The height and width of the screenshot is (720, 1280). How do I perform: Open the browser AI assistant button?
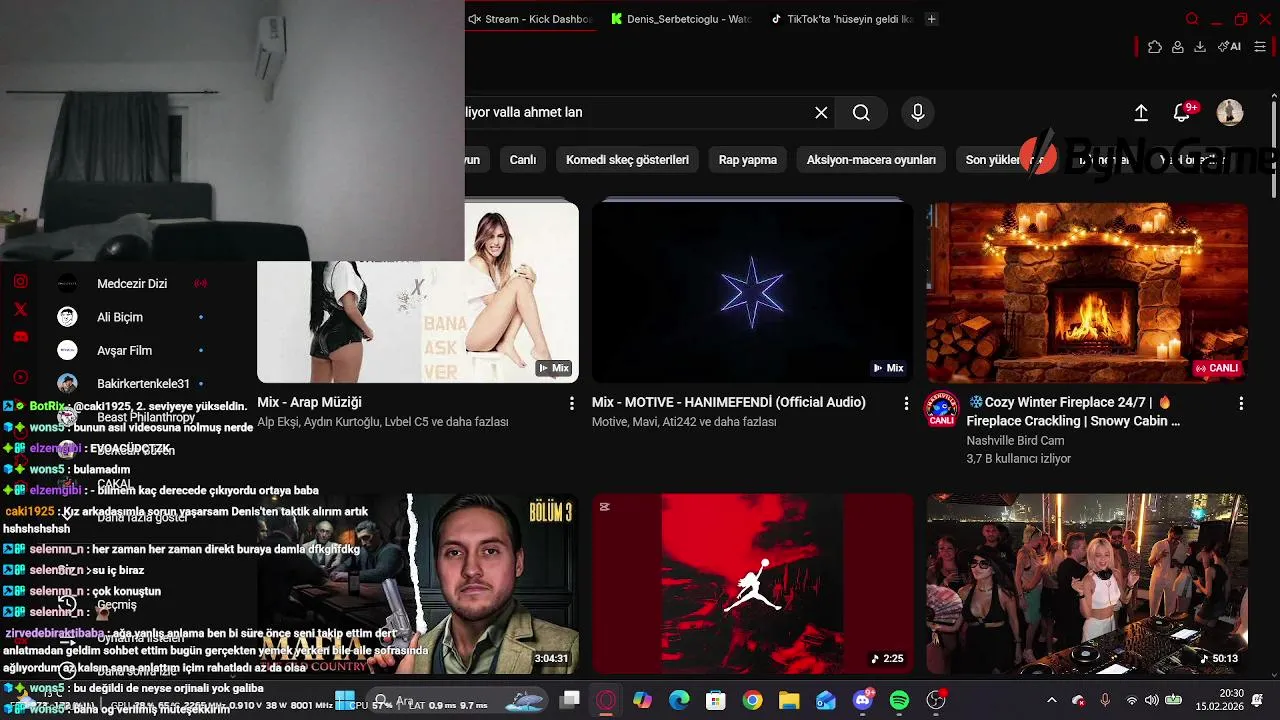coord(1229,47)
